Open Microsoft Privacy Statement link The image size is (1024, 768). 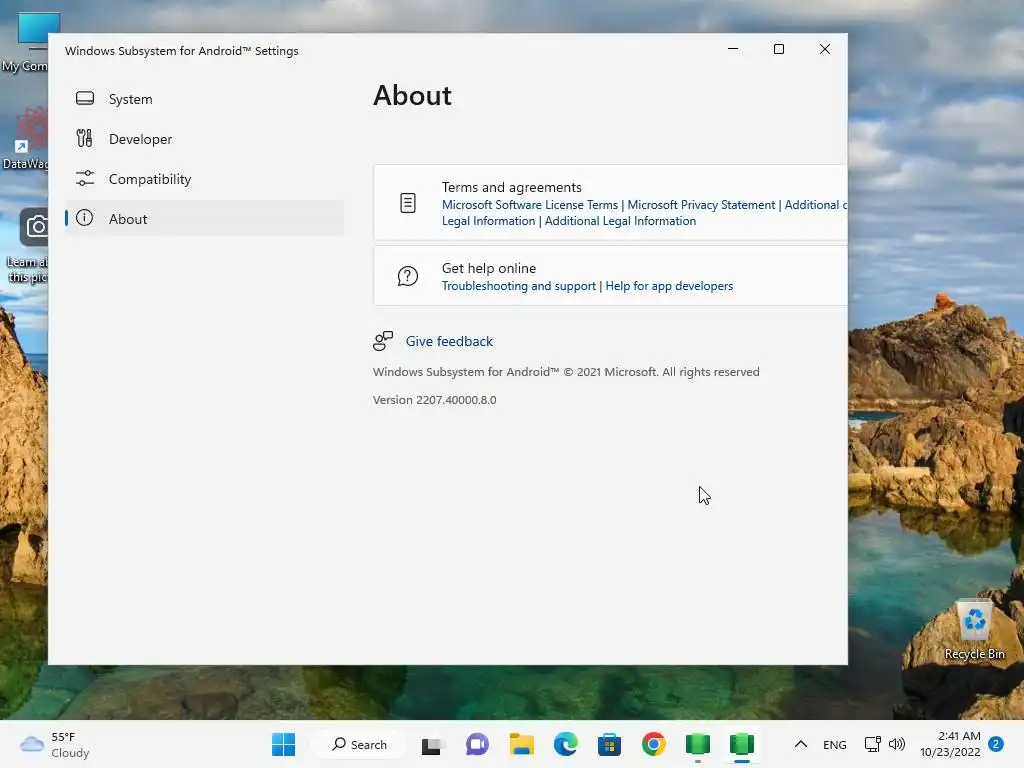coord(701,205)
